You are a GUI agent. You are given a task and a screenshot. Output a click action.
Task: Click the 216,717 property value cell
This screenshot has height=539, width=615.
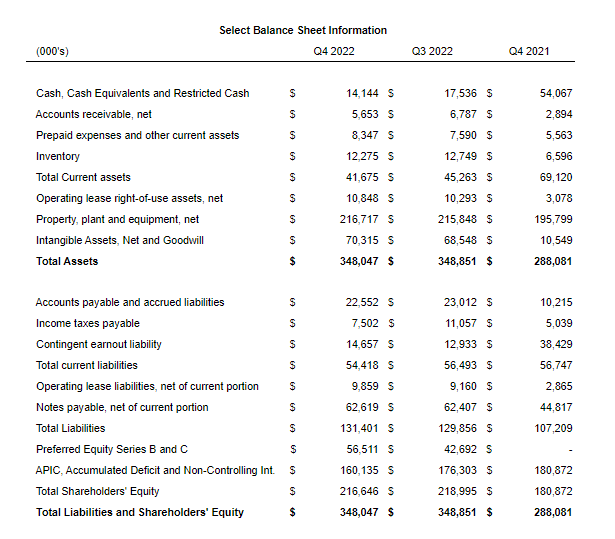coord(359,219)
